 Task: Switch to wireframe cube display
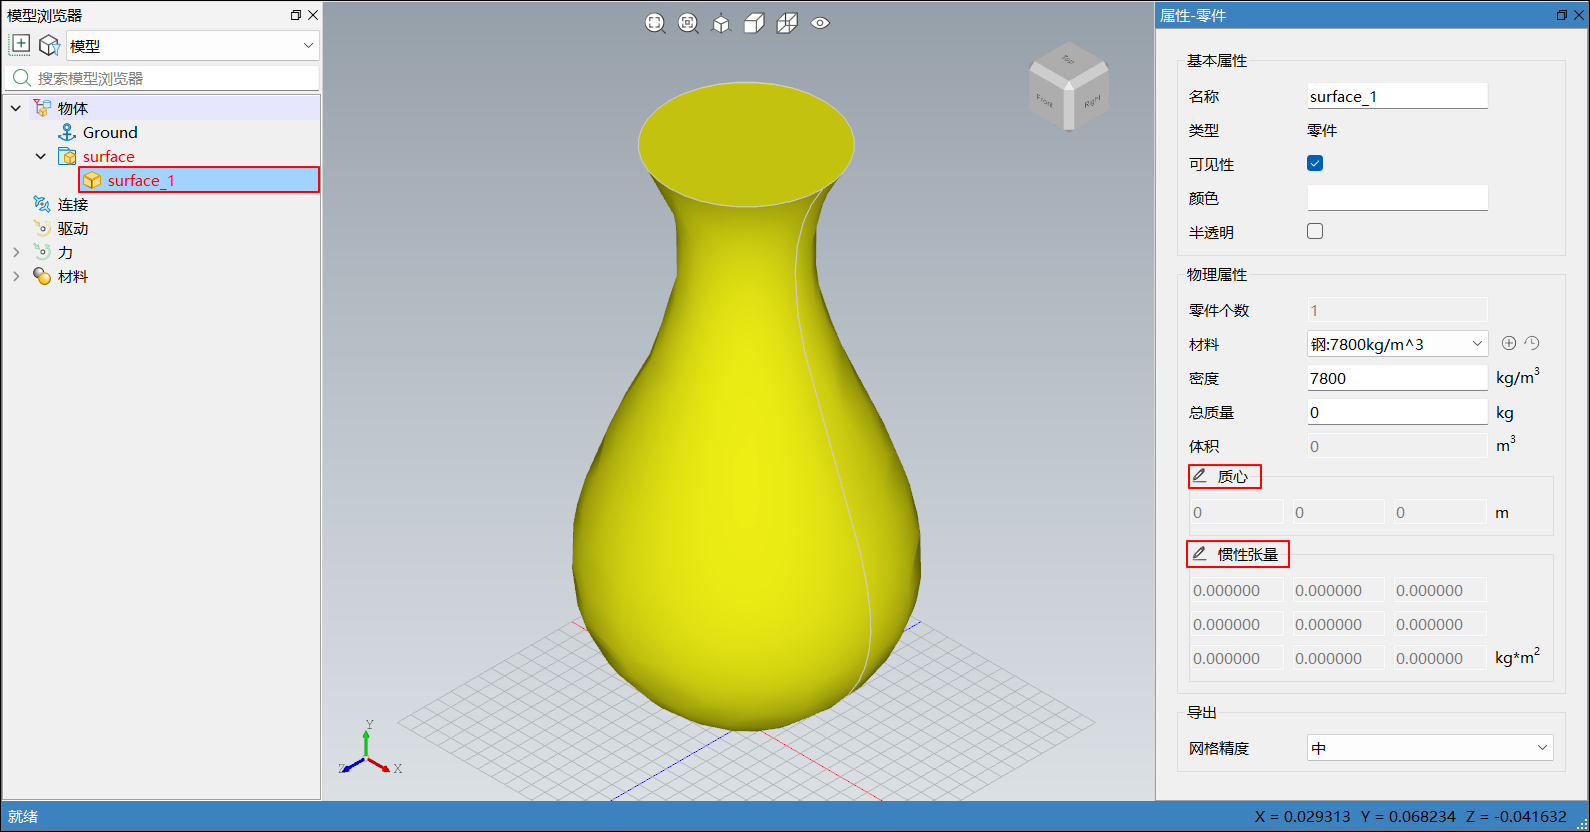pos(787,23)
